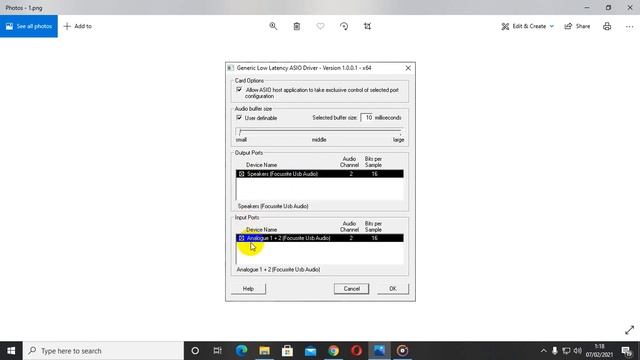Open the date and time clock

pyautogui.click(x=599, y=351)
